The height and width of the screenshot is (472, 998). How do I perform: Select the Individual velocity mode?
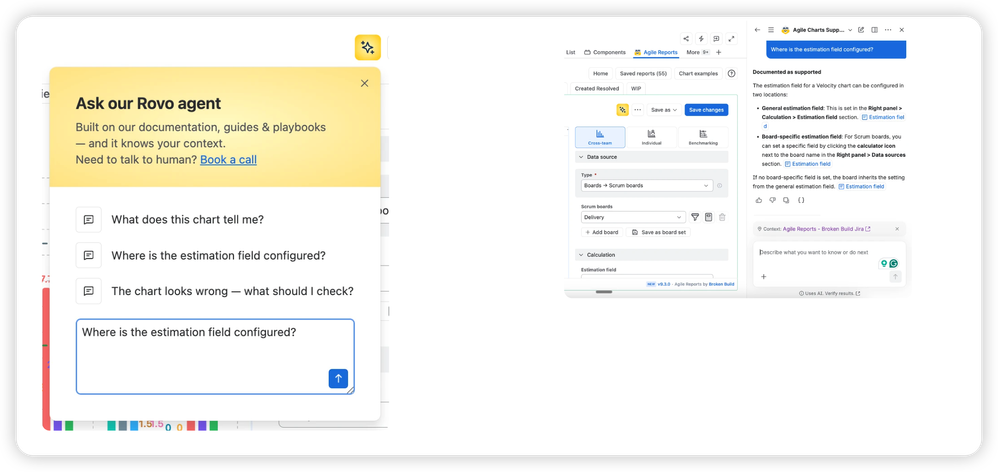pos(651,137)
